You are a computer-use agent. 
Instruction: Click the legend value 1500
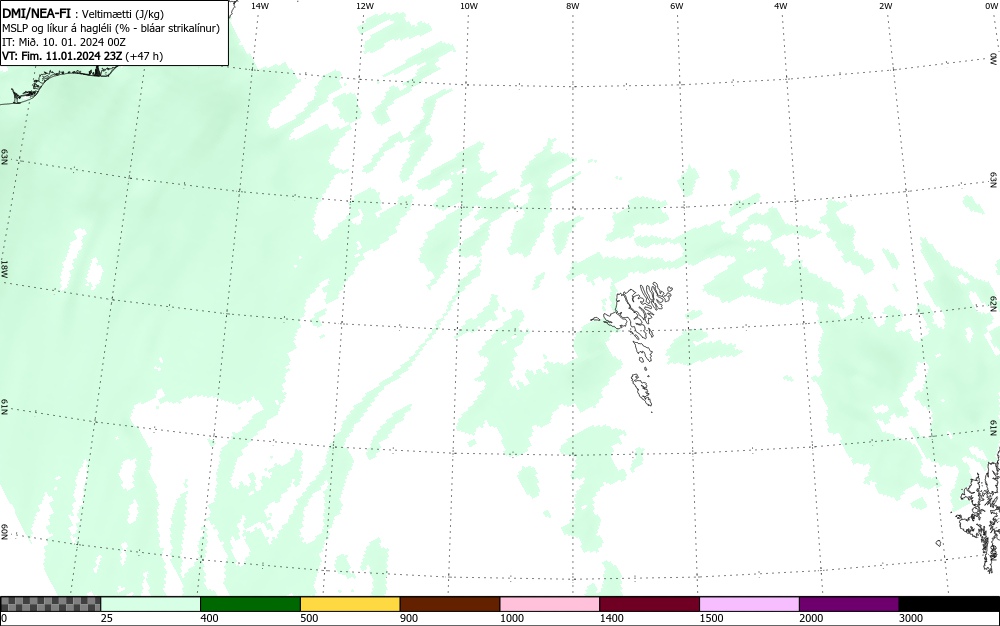coord(711,618)
